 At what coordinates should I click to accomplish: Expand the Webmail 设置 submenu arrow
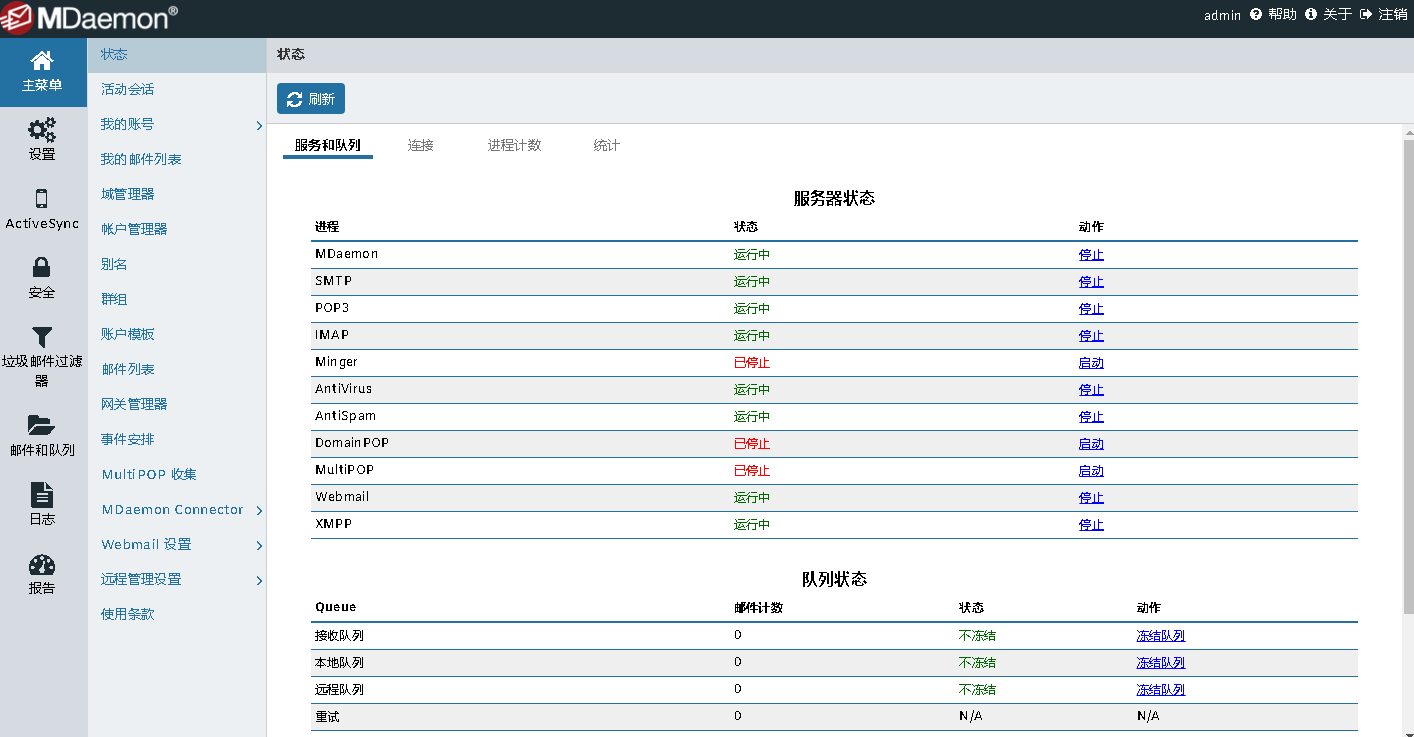tap(259, 546)
